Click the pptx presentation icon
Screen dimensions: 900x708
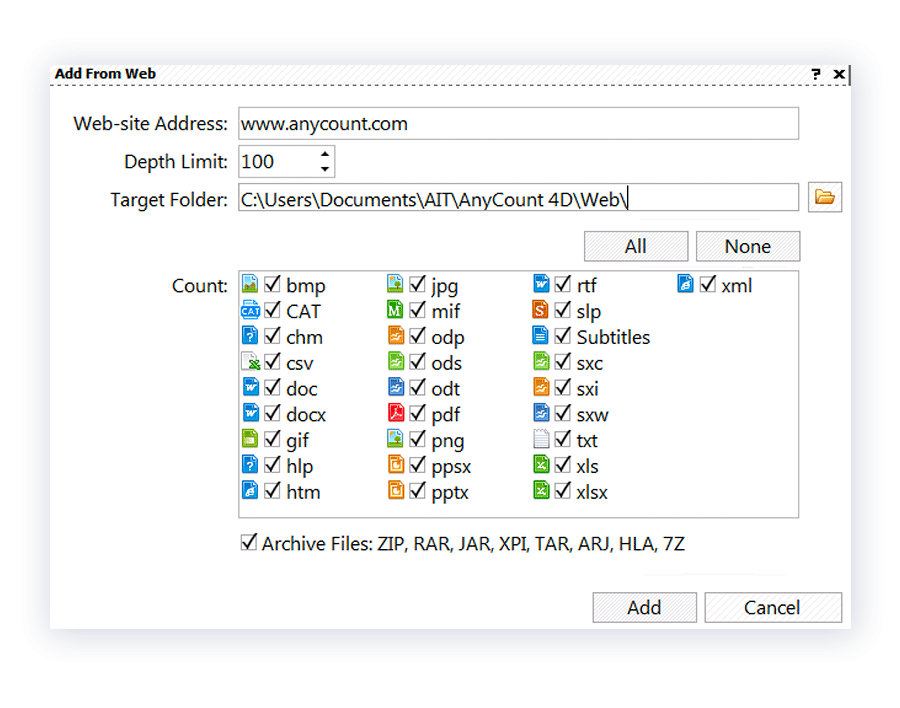coord(395,491)
